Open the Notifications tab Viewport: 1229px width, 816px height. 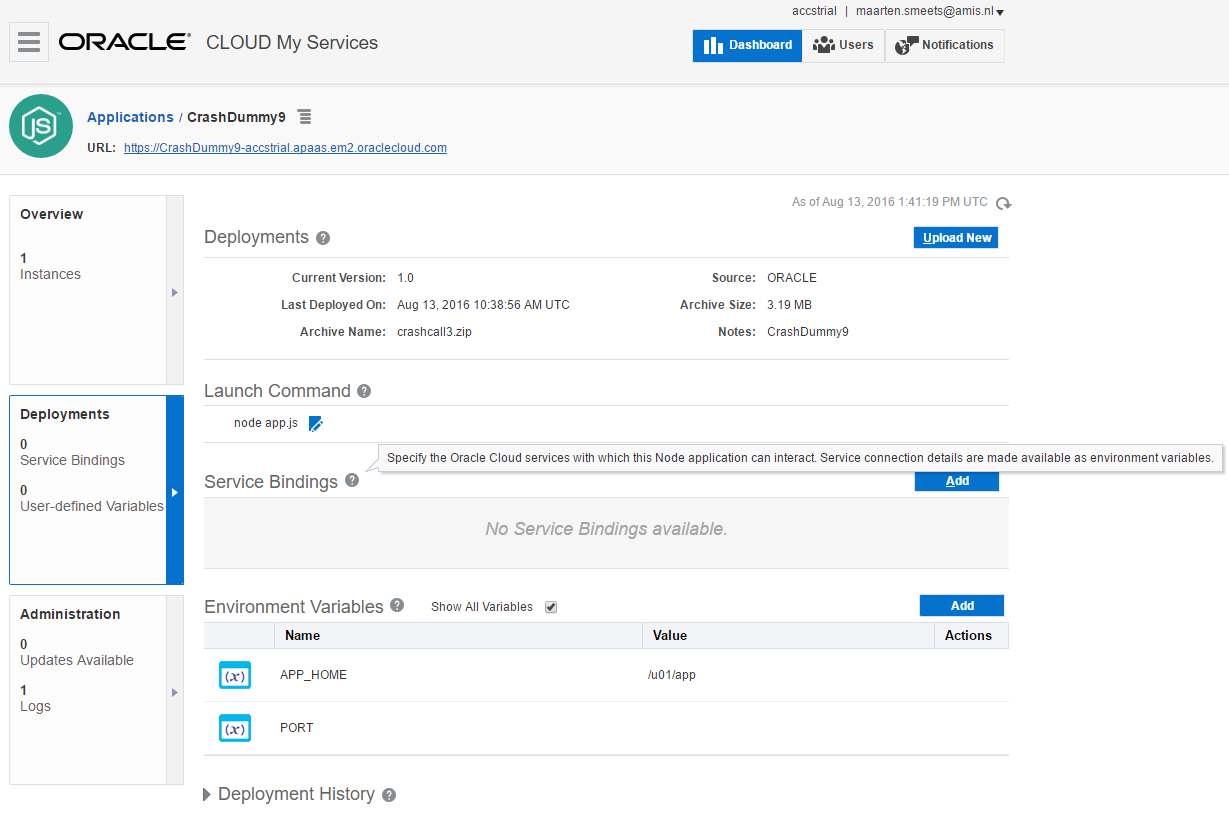coord(944,45)
